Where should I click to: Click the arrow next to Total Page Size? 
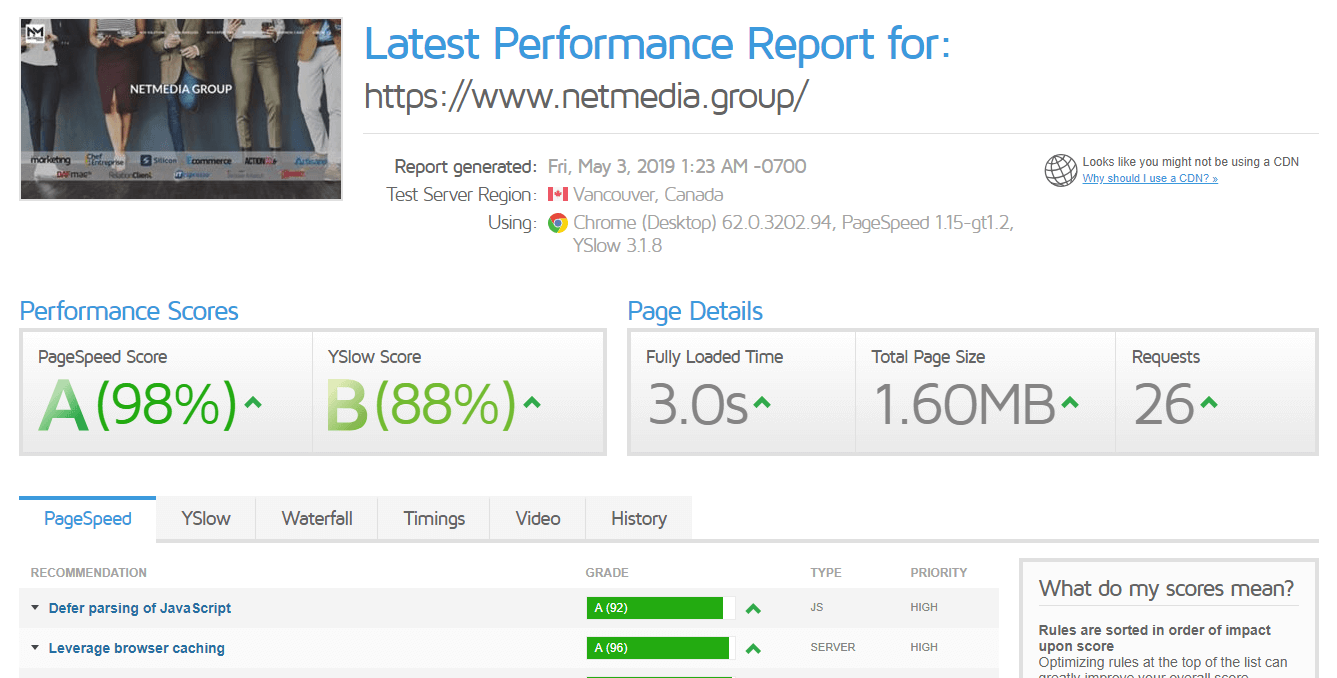click(1070, 403)
